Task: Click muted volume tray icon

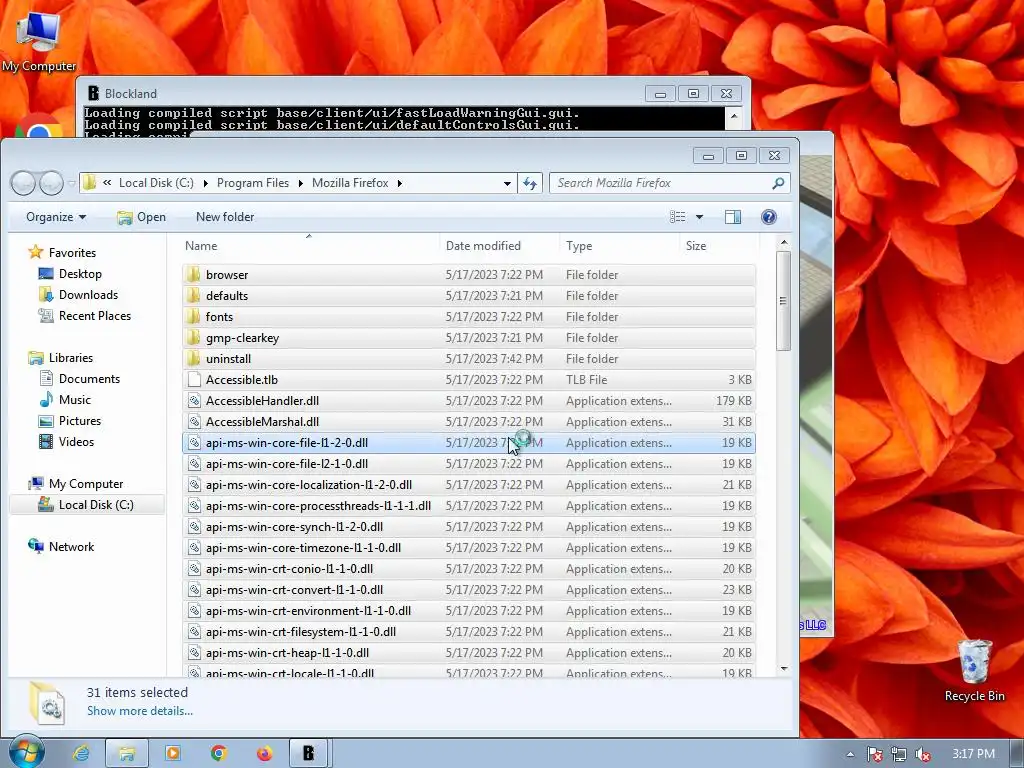Action: [923, 754]
